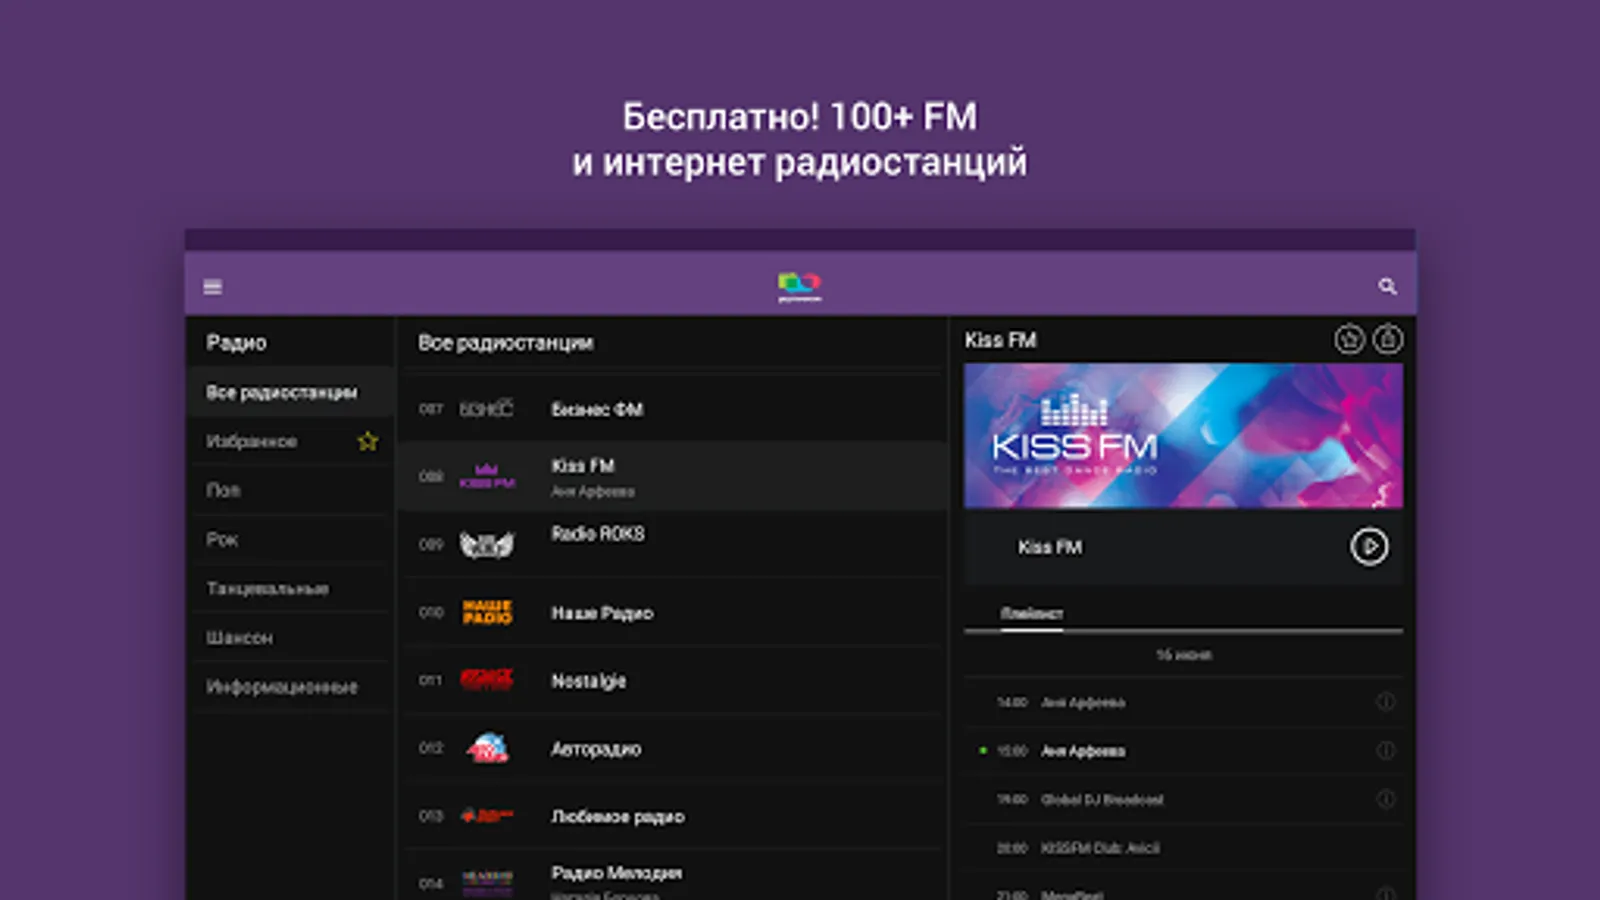Screen dimensions: 1600x900
Task: Open the search magnifier in the top bar
Action: (1387, 287)
